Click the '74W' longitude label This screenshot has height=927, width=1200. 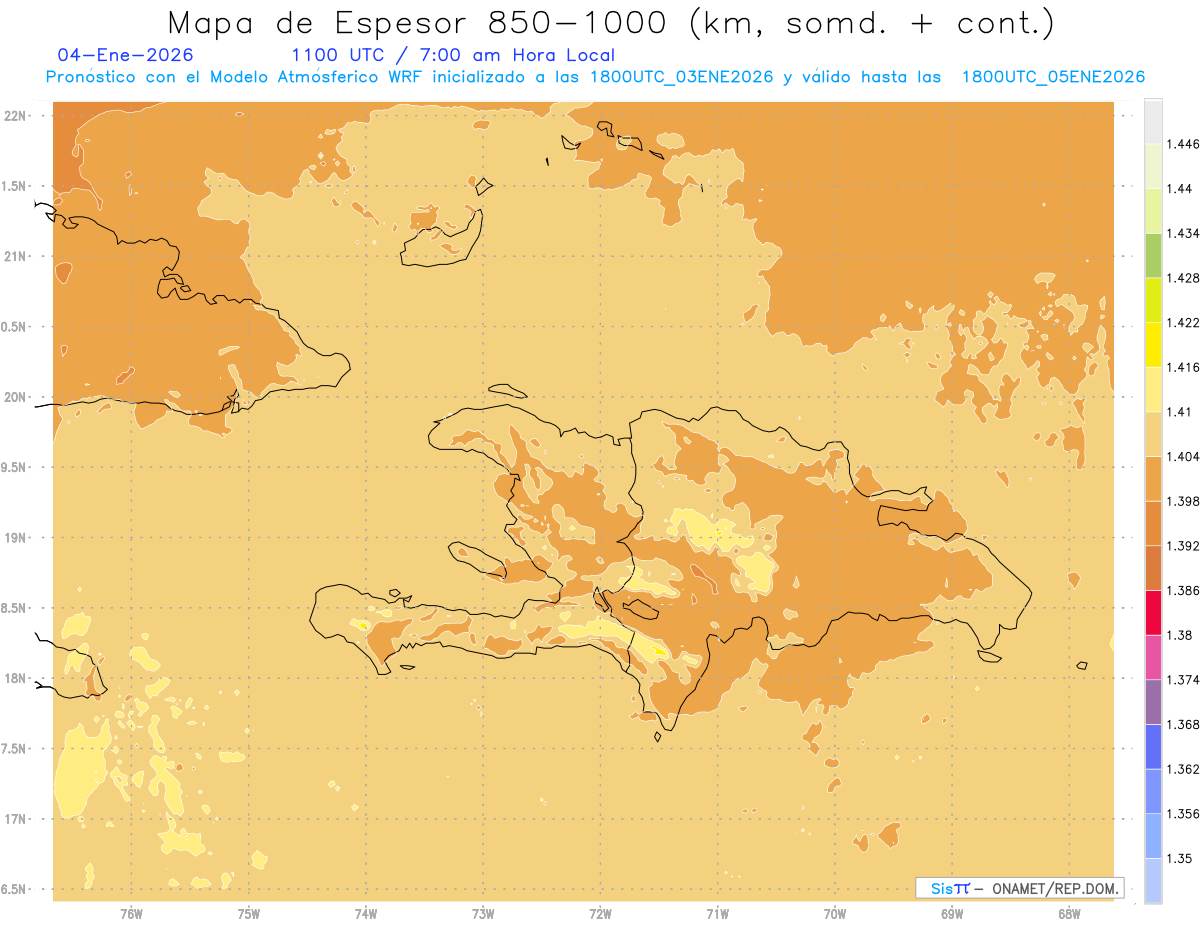point(366,914)
